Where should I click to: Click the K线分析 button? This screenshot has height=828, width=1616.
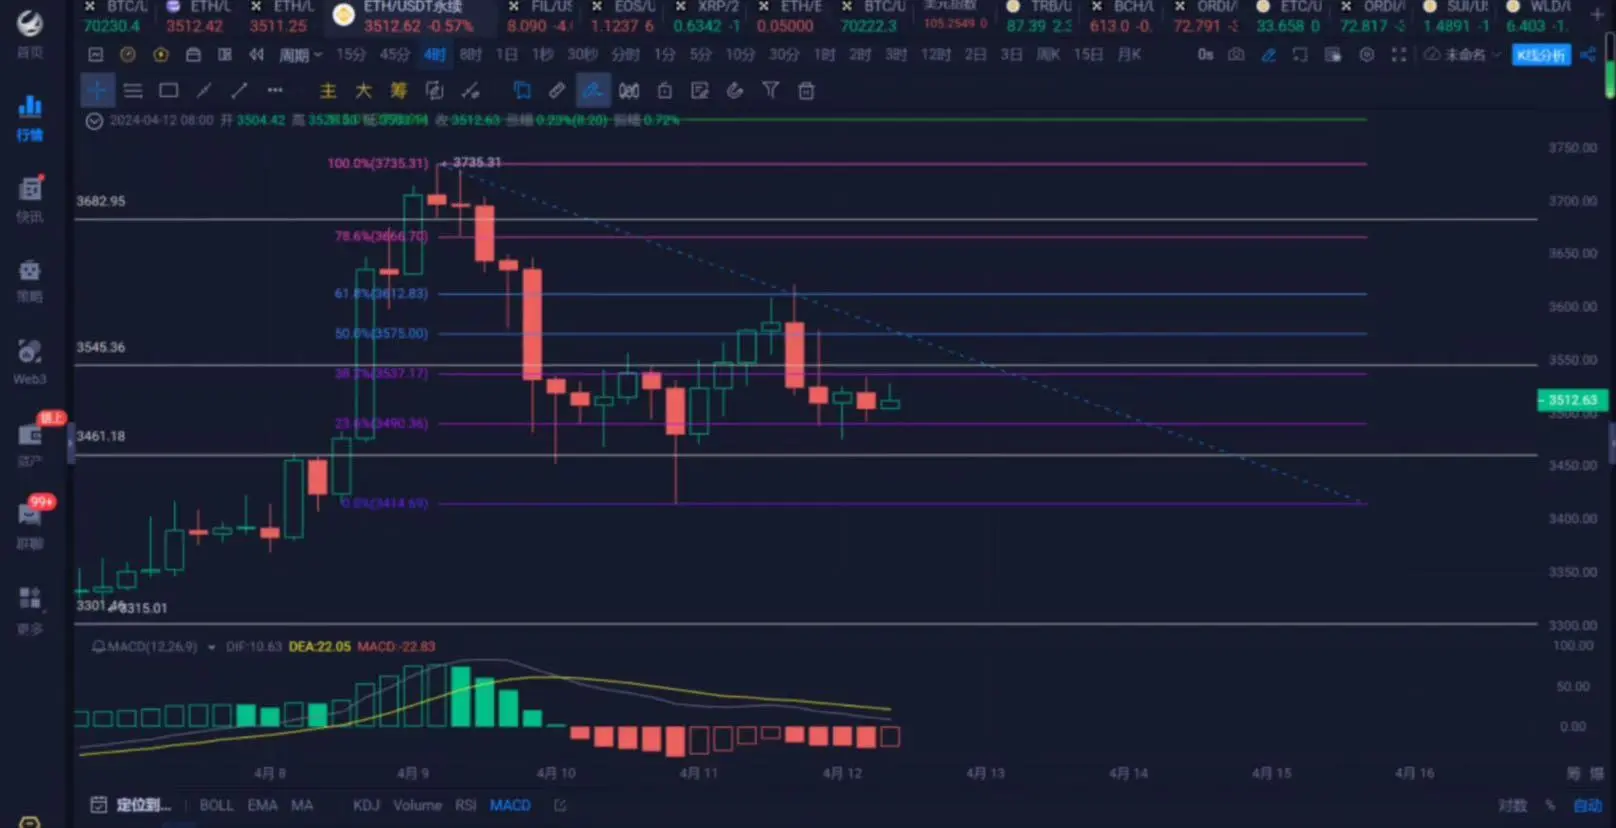click(1541, 55)
